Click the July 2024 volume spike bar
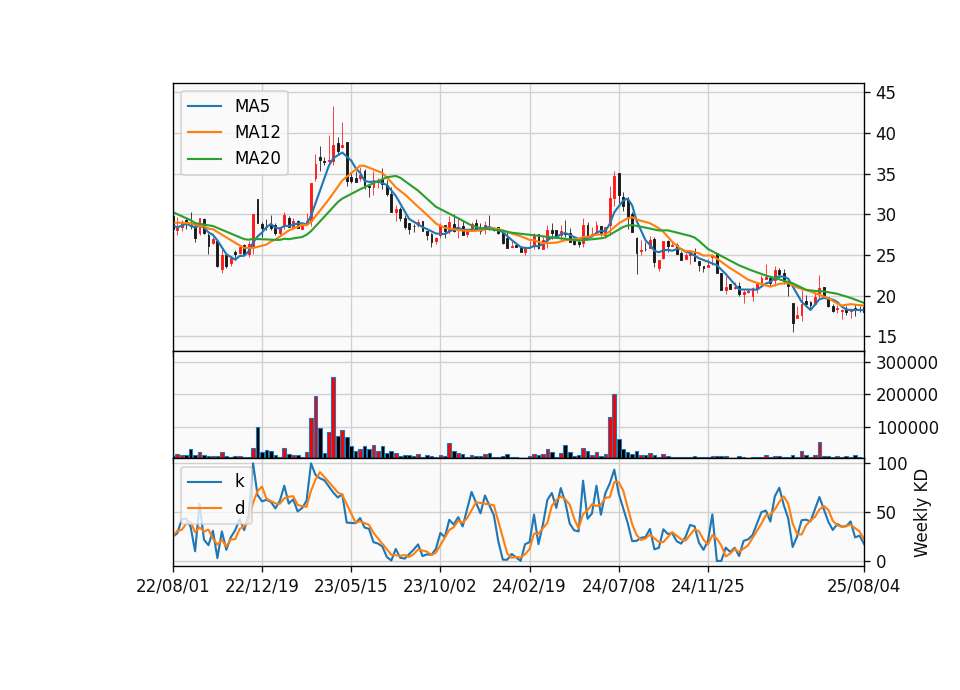 (615, 426)
